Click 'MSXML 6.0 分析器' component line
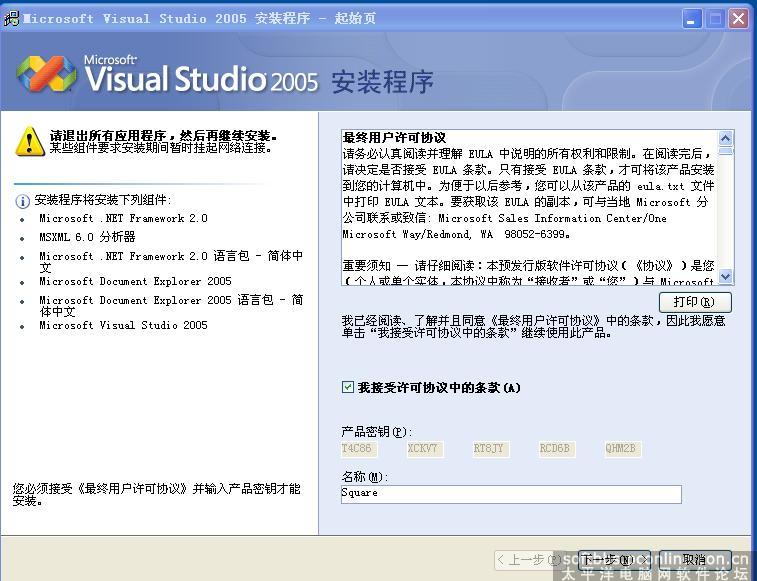The height and width of the screenshot is (581, 757). [87, 237]
